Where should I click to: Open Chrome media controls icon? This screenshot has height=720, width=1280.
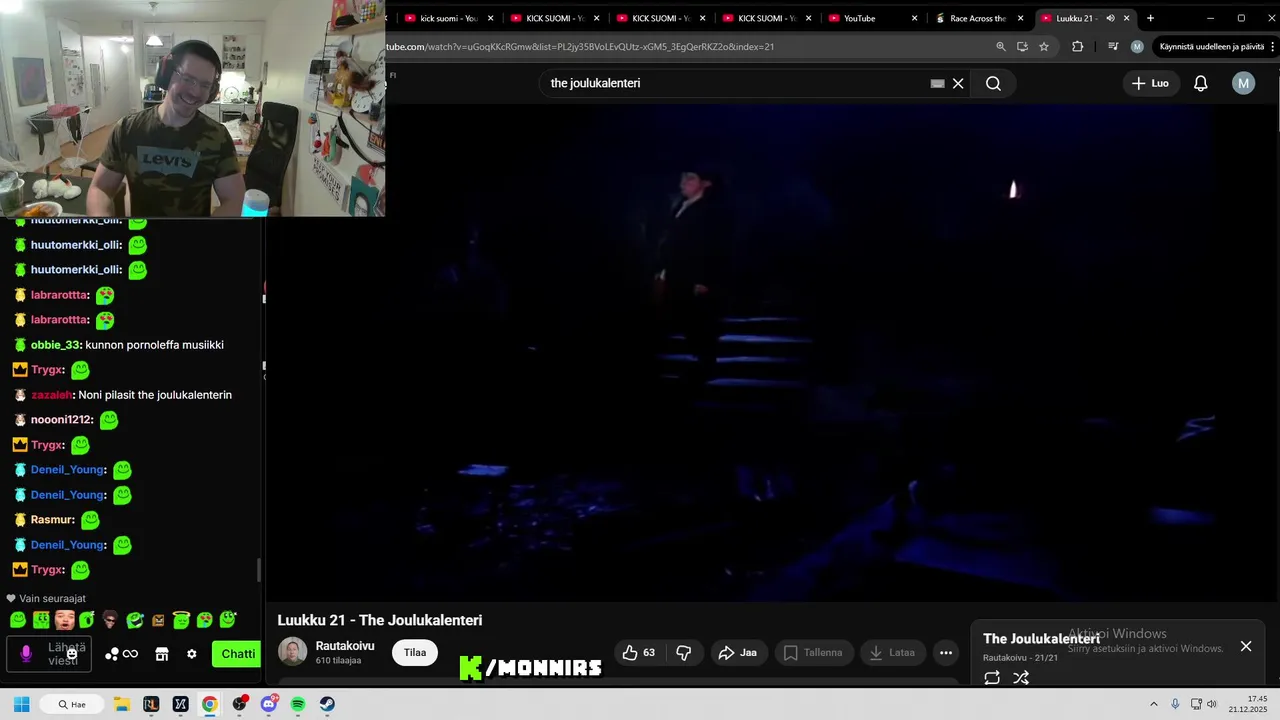1113,47
